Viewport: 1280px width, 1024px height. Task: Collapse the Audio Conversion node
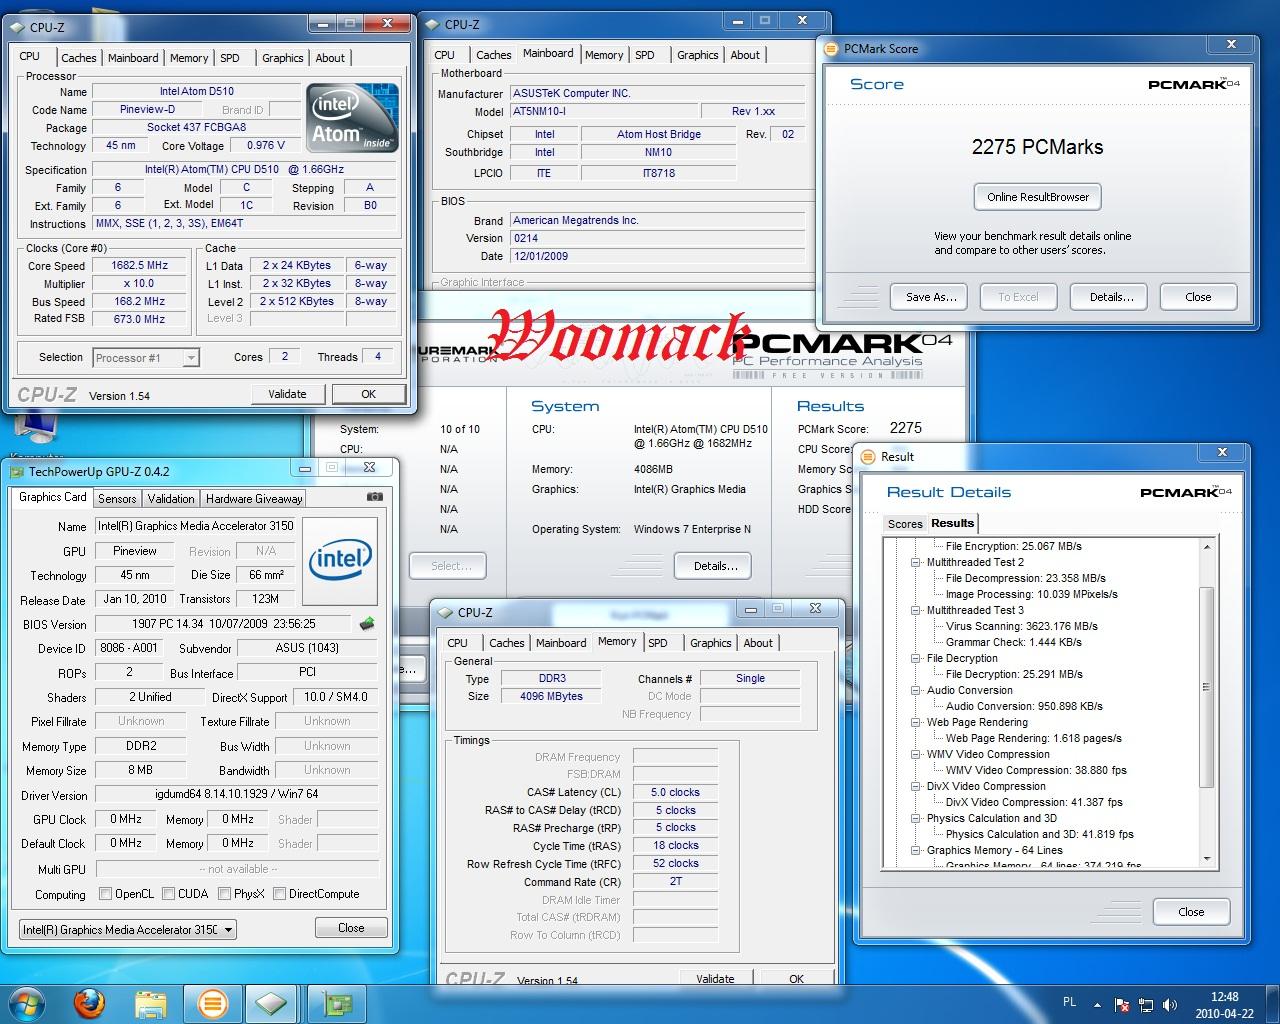click(916, 691)
